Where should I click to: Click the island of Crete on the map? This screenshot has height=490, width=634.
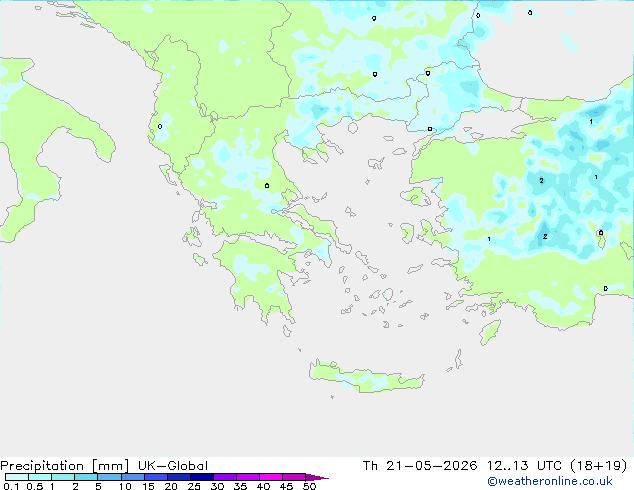click(x=366, y=377)
